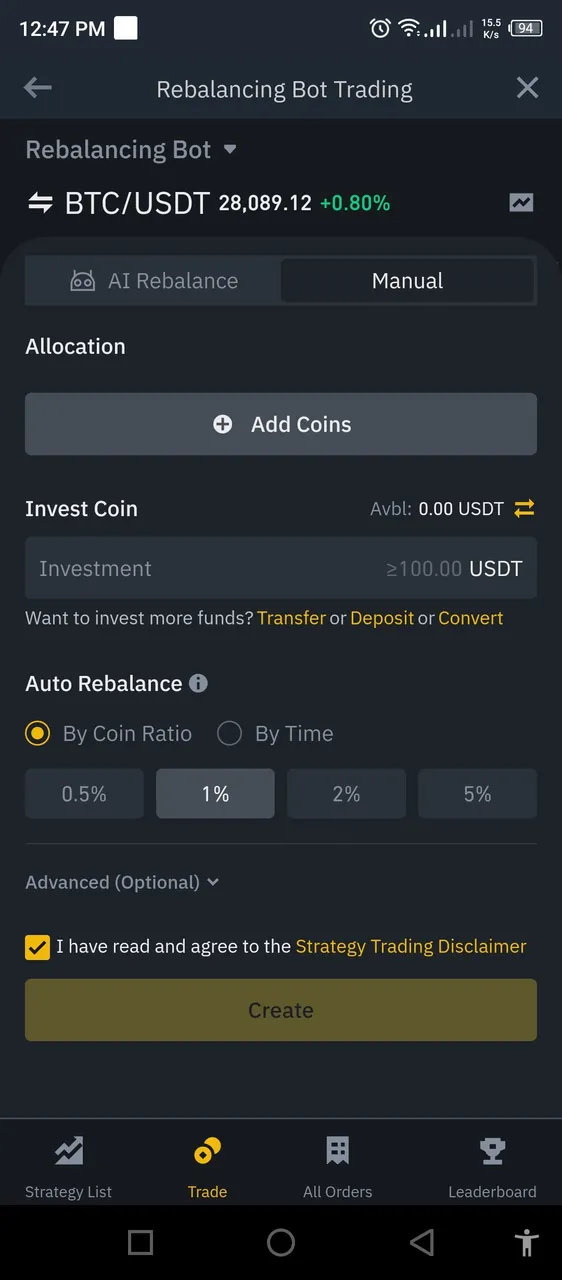Open All Orders from bottom navigation
The image size is (562, 1280).
338,1166
